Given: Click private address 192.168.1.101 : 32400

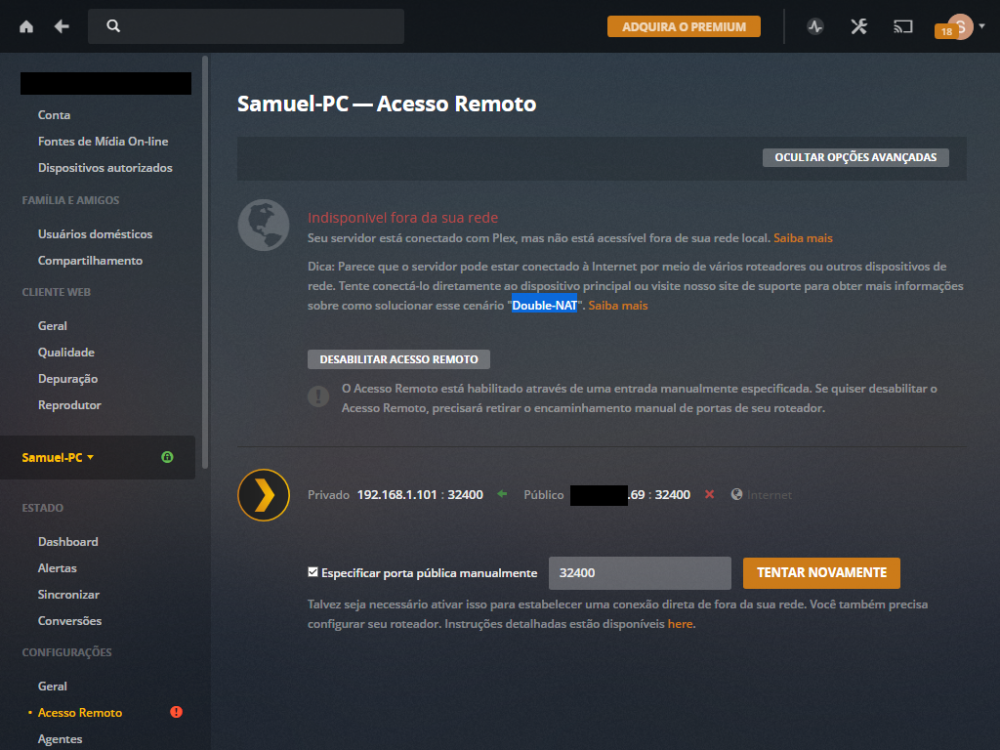Looking at the screenshot, I should (x=420, y=495).
